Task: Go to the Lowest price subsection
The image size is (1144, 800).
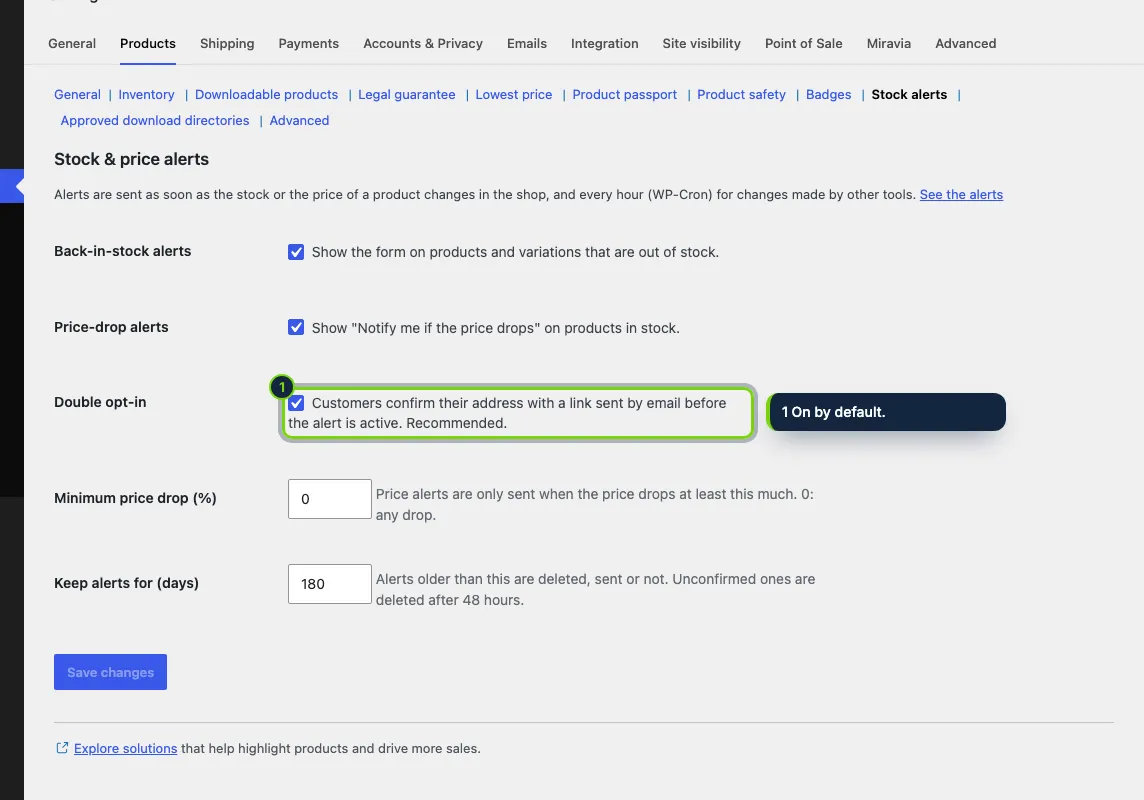Action: coord(514,95)
